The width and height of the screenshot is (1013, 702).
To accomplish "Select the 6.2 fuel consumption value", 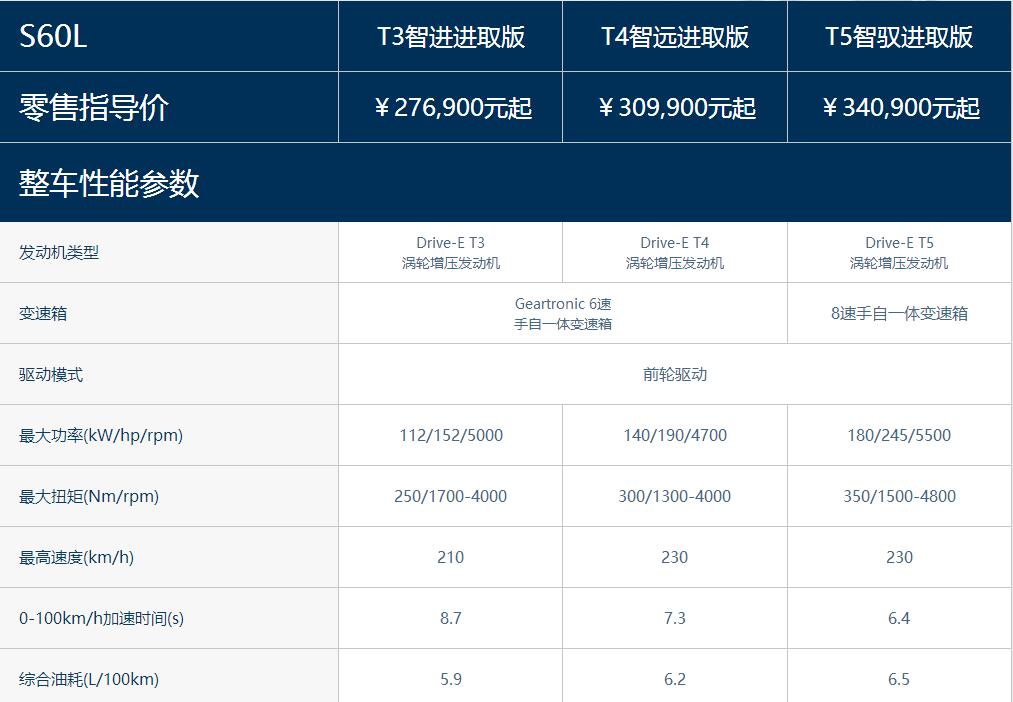I will click(675, 679).
